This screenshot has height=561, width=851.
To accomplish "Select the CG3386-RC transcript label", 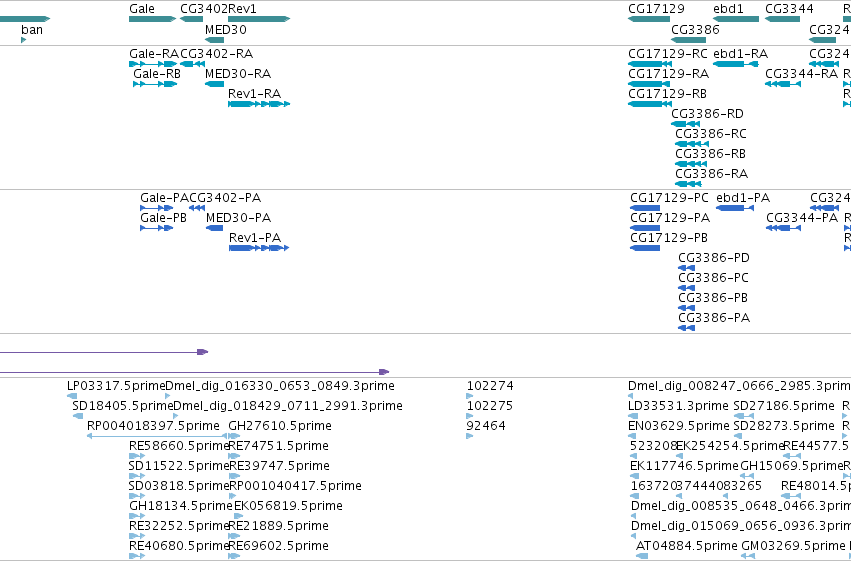I will 711,134.
